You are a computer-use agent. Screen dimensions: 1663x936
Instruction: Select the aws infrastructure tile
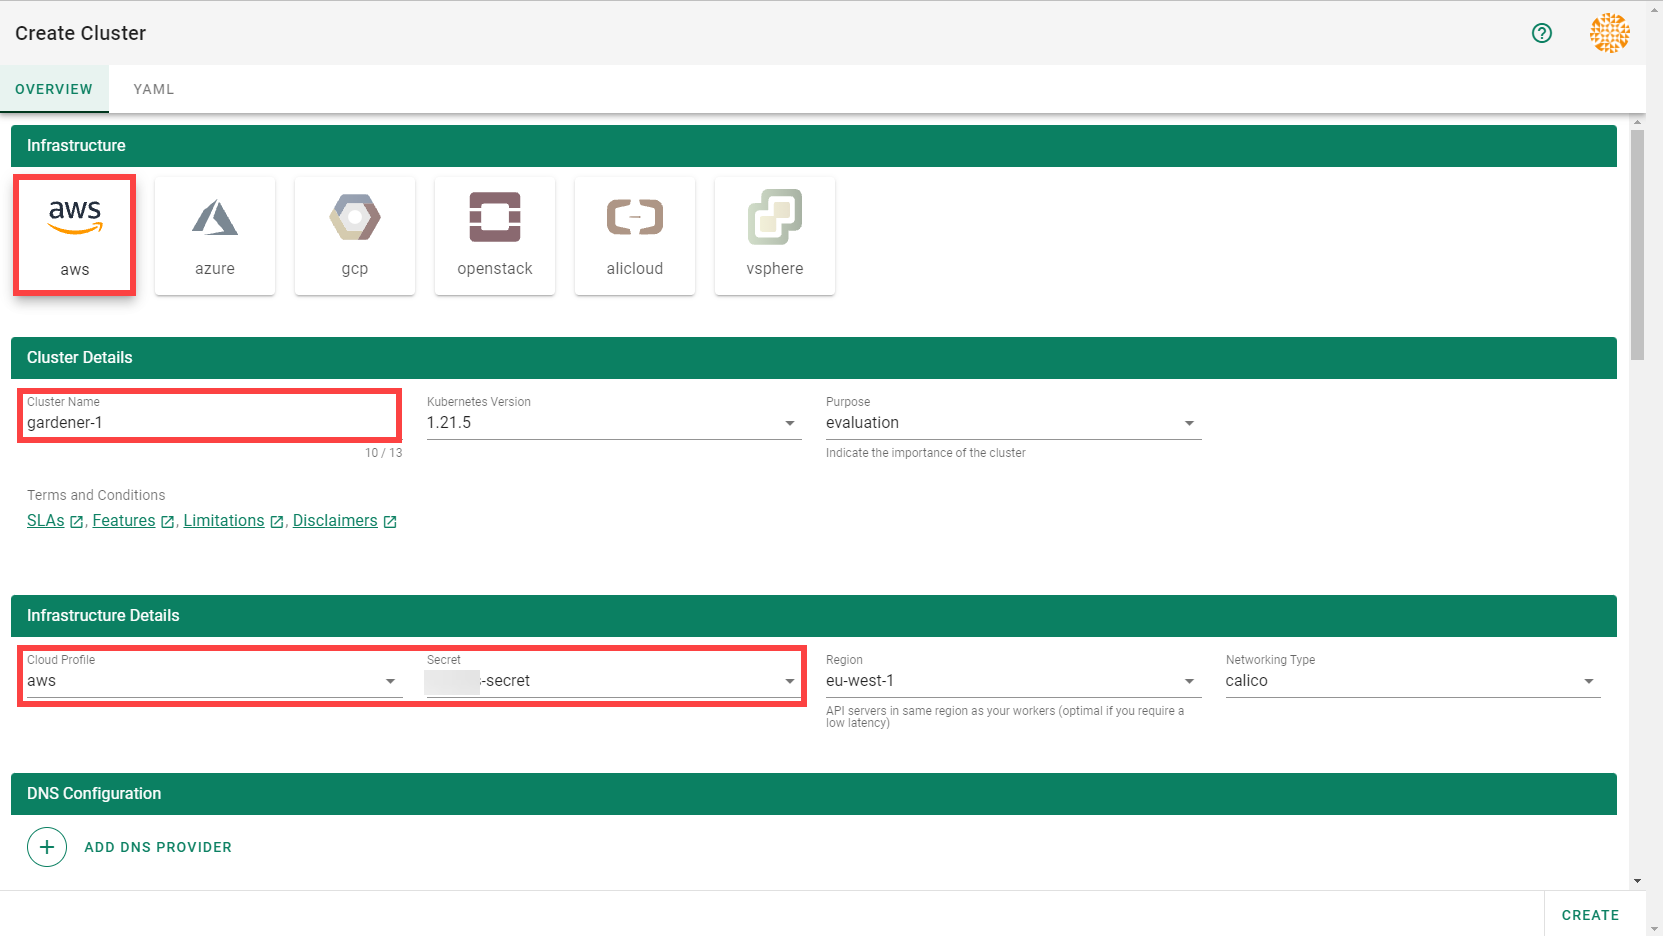(75, 236)
